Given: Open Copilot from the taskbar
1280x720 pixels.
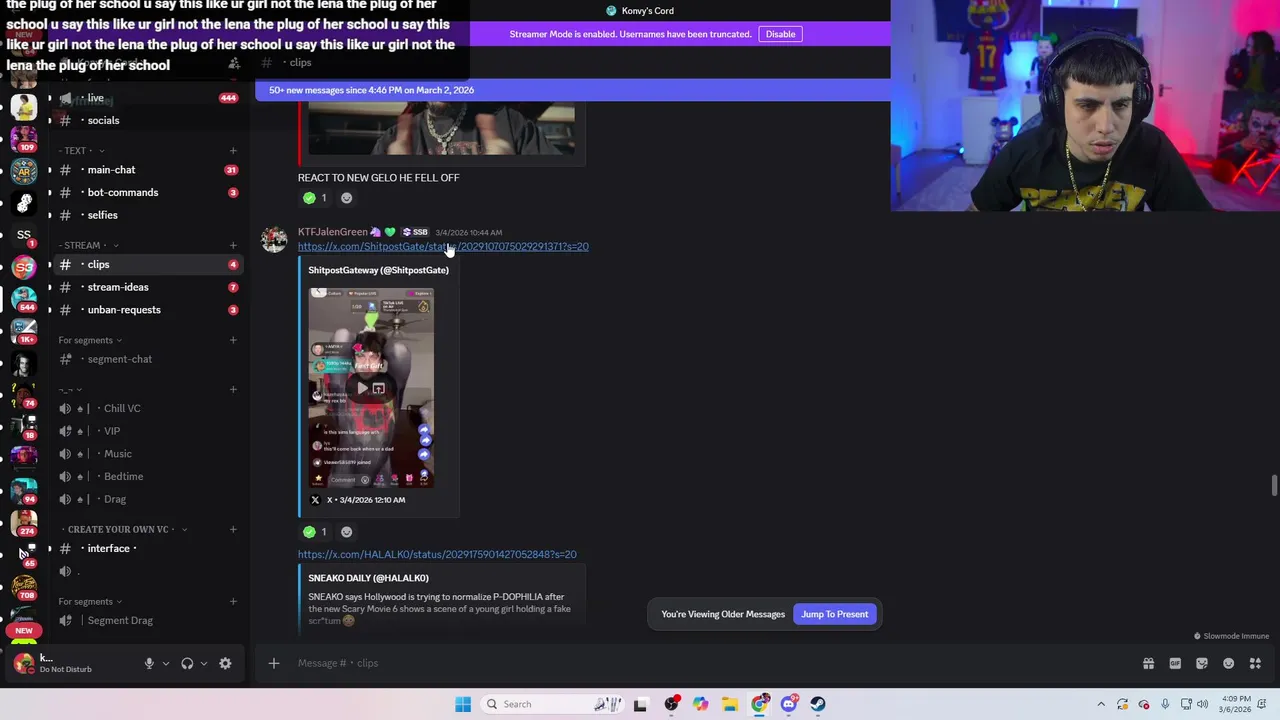Looking at the screenshot, I should [701, 704].
